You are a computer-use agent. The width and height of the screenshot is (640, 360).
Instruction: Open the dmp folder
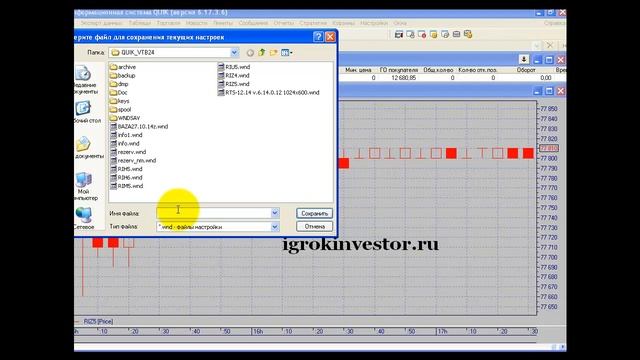pyautogui.click(x=119, y=84)
